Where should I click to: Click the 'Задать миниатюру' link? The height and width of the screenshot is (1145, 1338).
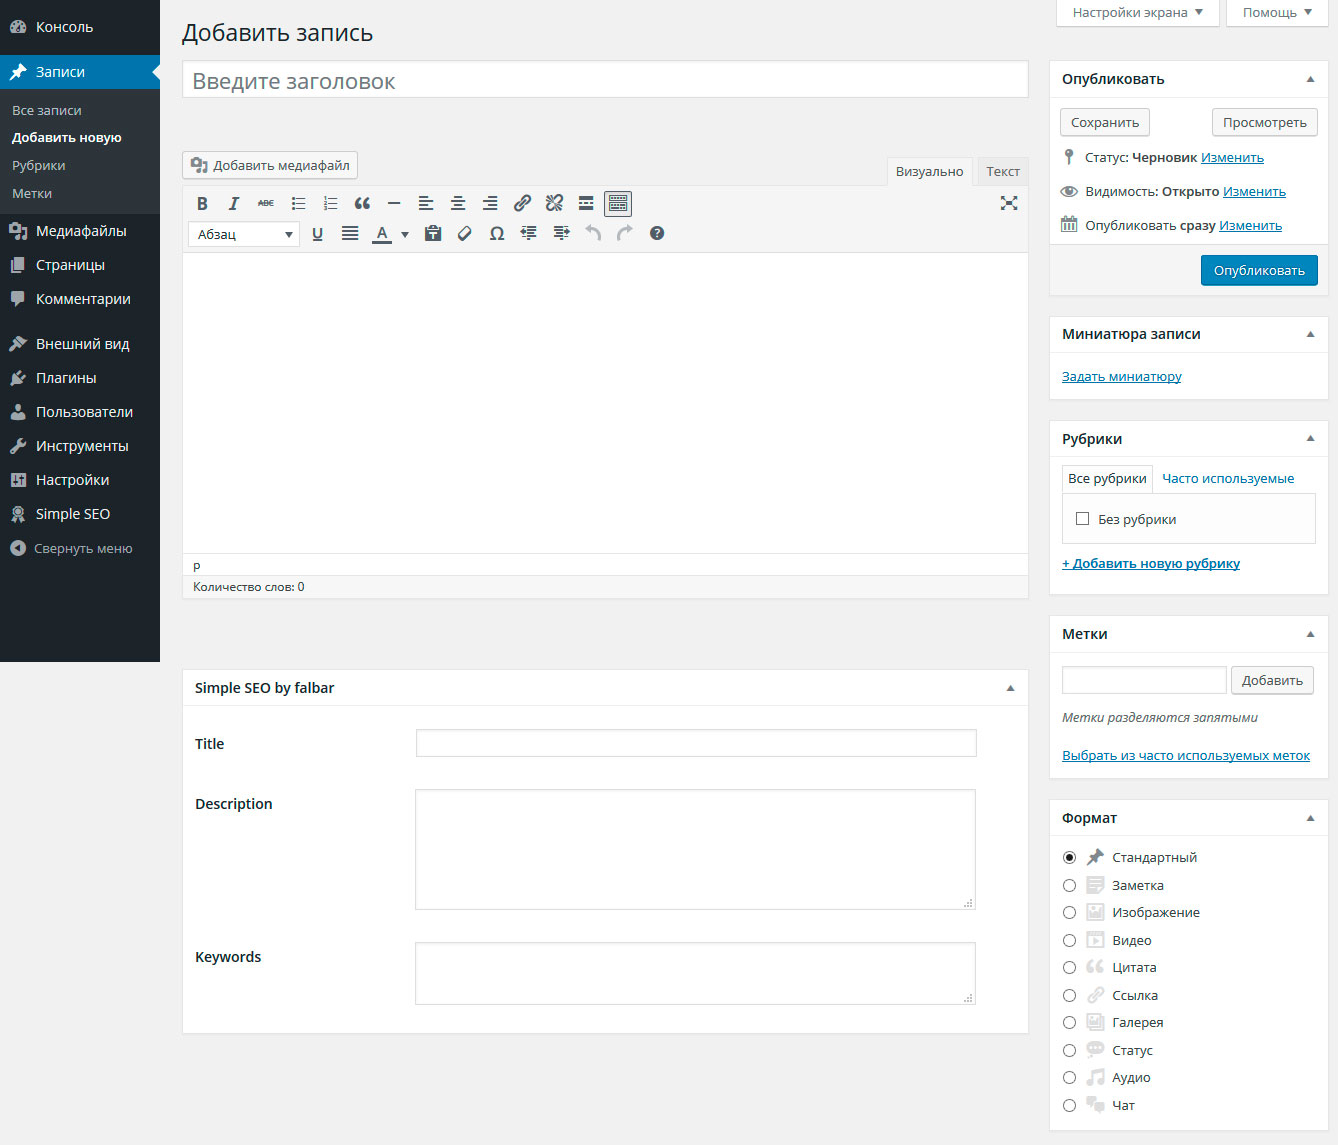click(x=1121, y=376)
